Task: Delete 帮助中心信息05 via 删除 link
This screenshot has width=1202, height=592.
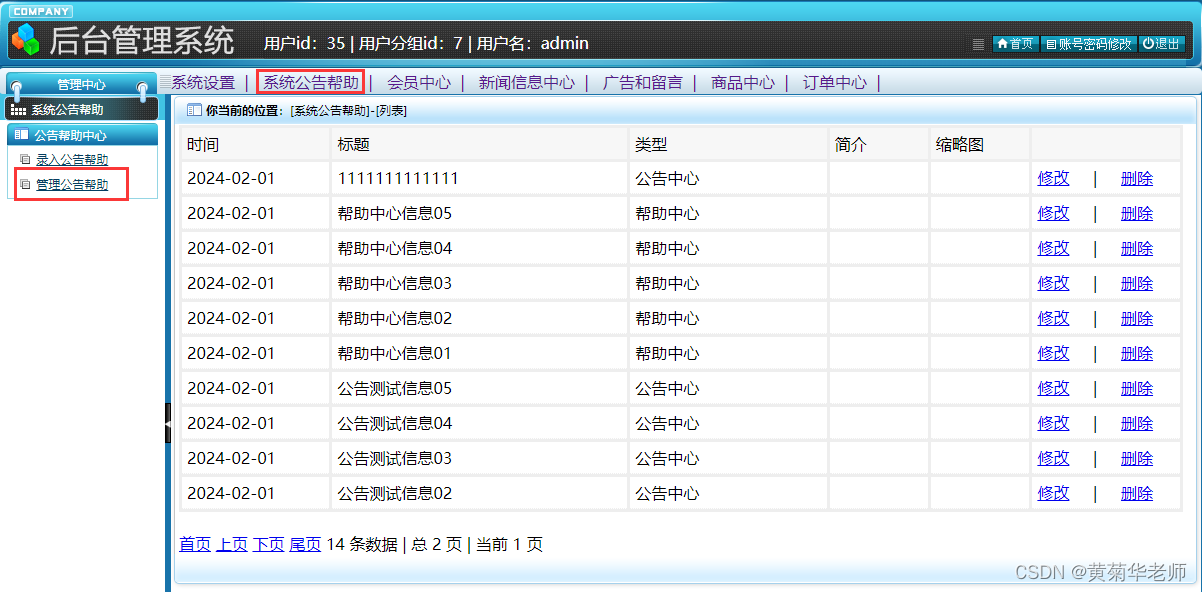Action: click(x=1137, y=214)
